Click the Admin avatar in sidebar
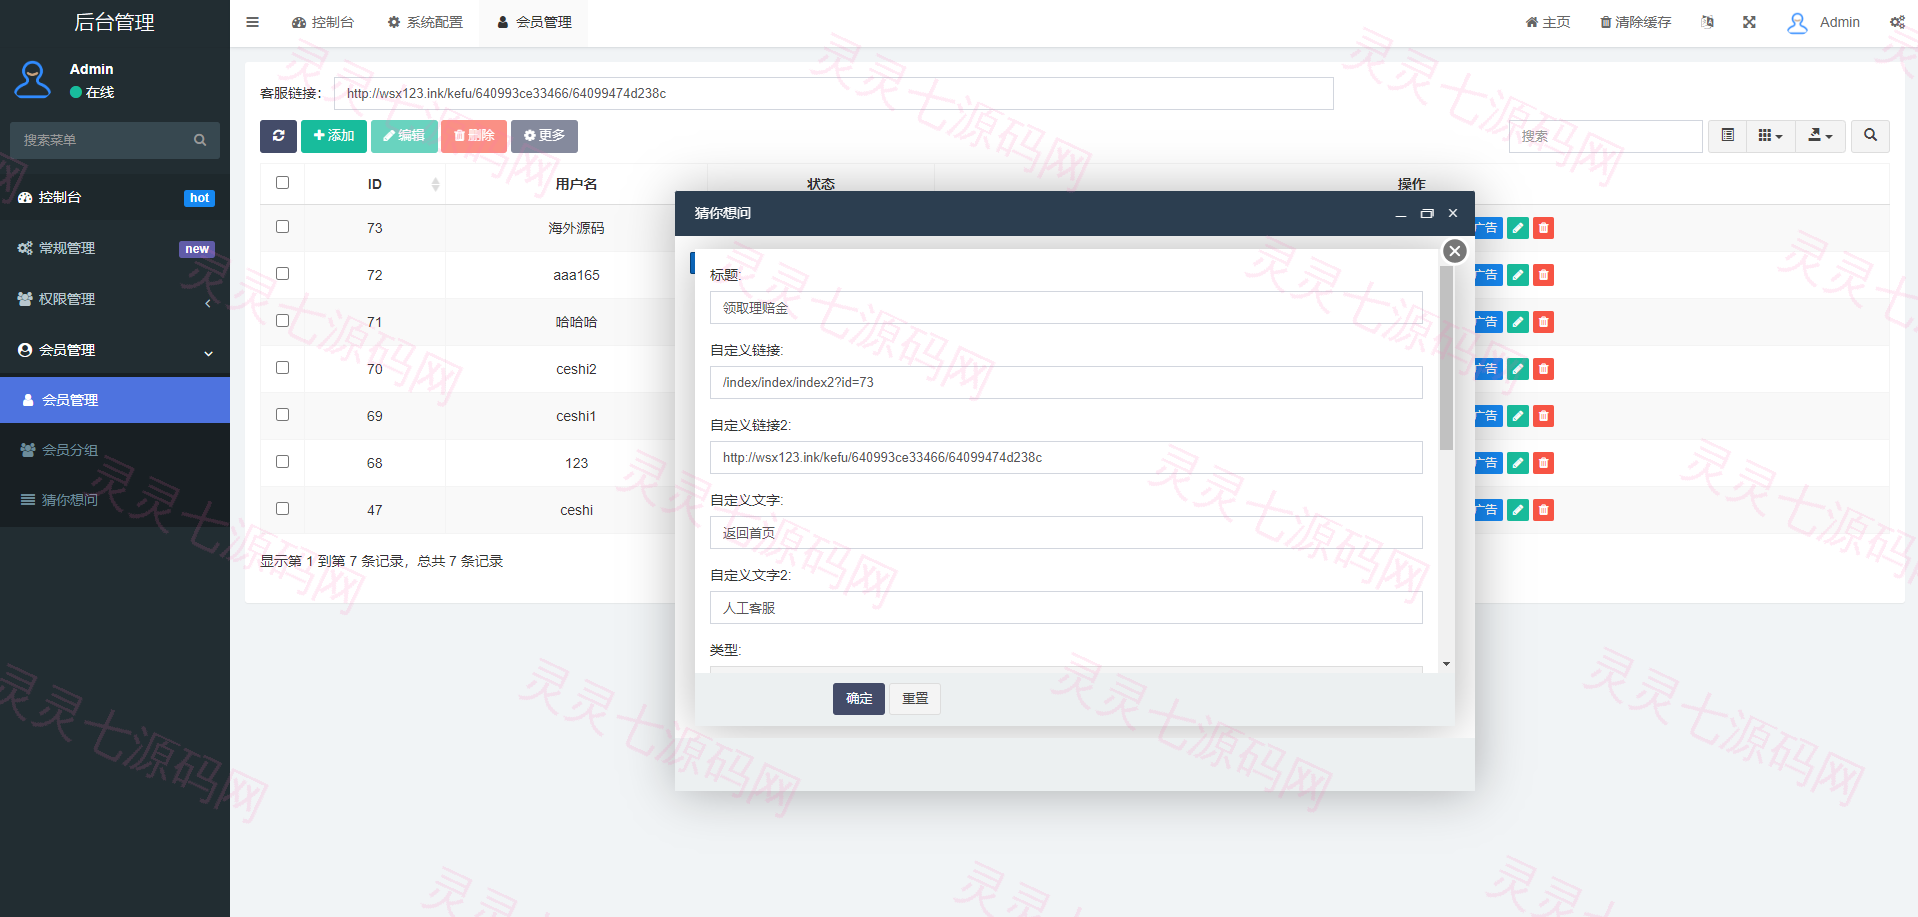Image resolution: width=1918 pixels, height=917 pixels. [33, 80]
